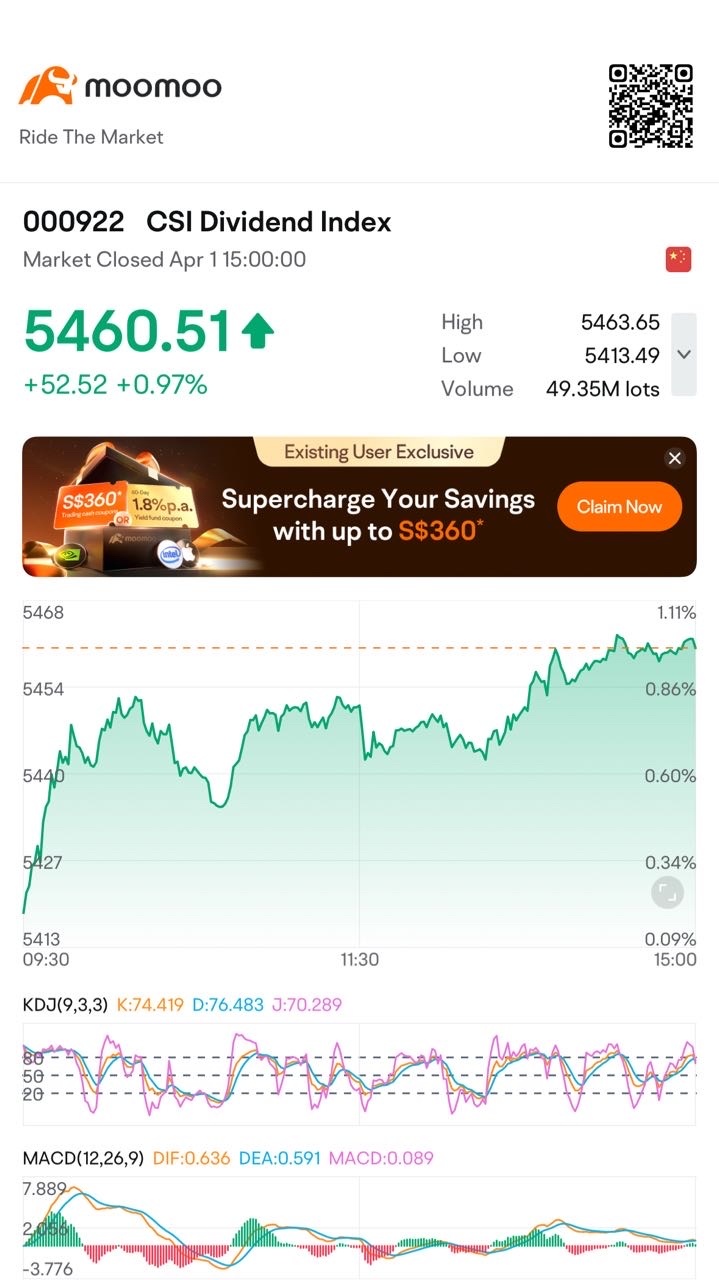The width and height of the screenshot is (719, 1280).
Task: Click Claim Now on the banner
Action: pyautogui.click(x=619, y=506)
